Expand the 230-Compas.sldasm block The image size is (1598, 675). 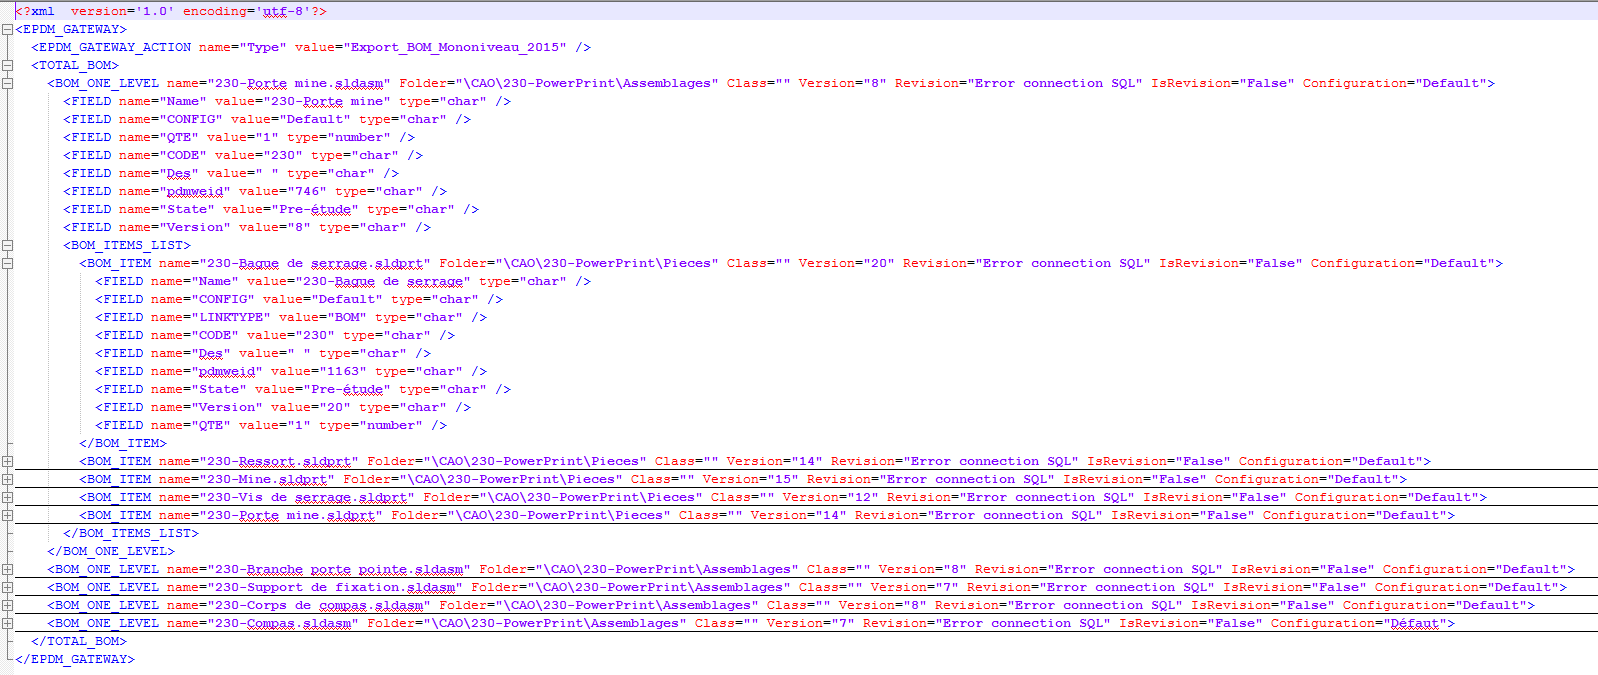click(x=7, y=623)
